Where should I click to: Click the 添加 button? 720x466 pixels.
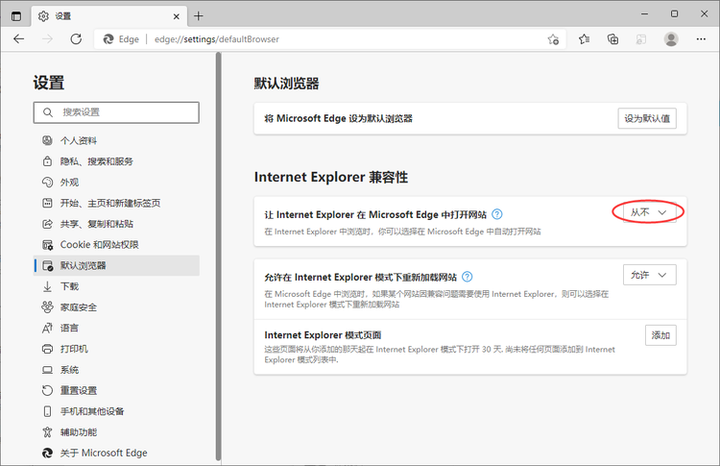pyautogui.click(x=660, y=335)
